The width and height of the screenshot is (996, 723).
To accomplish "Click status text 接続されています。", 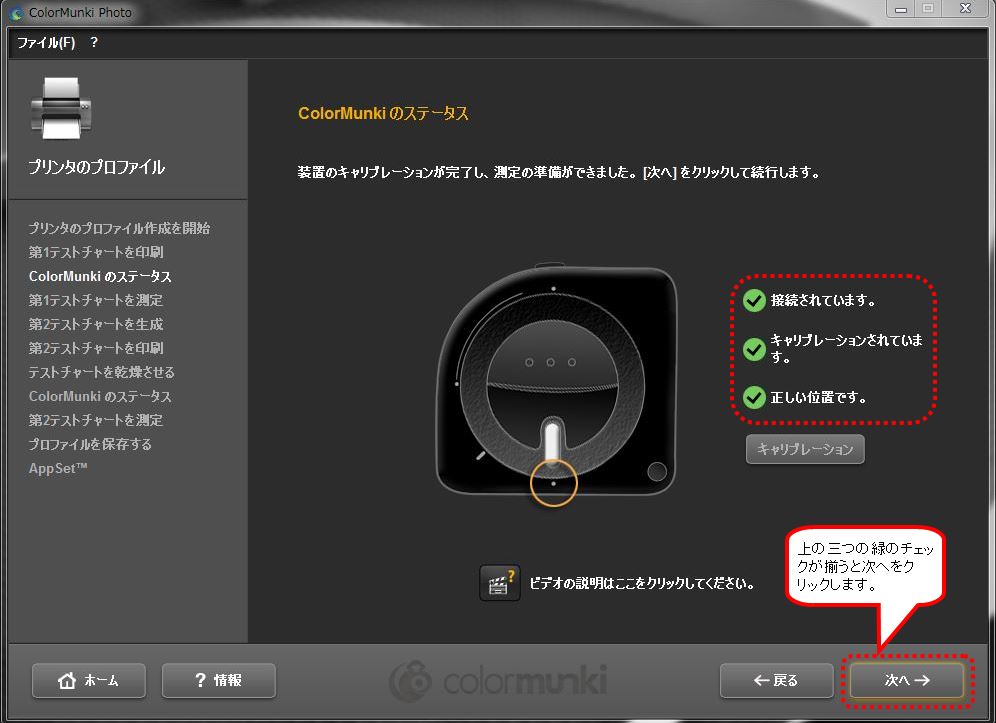I will (x=823, y=301).
